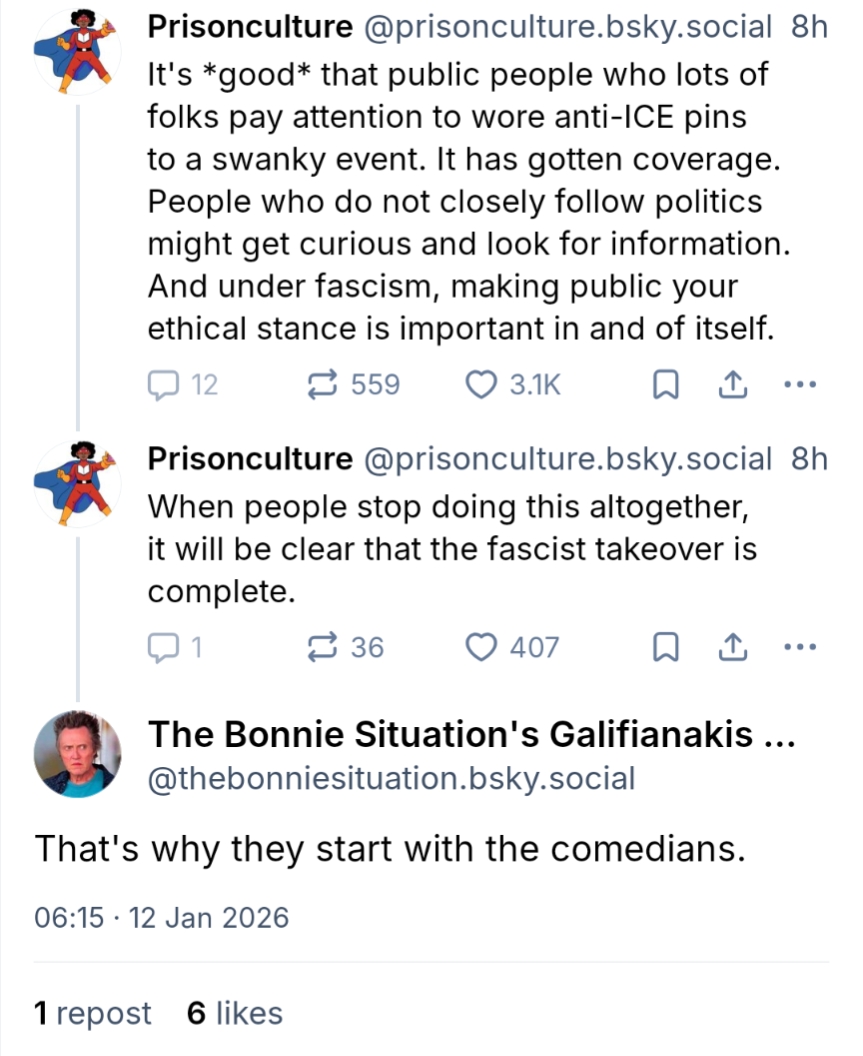Image resolution: width=863 pixels, height=1056 pixels.
Task: Open the first Prisonculture display name
Action: click(250, 28)
